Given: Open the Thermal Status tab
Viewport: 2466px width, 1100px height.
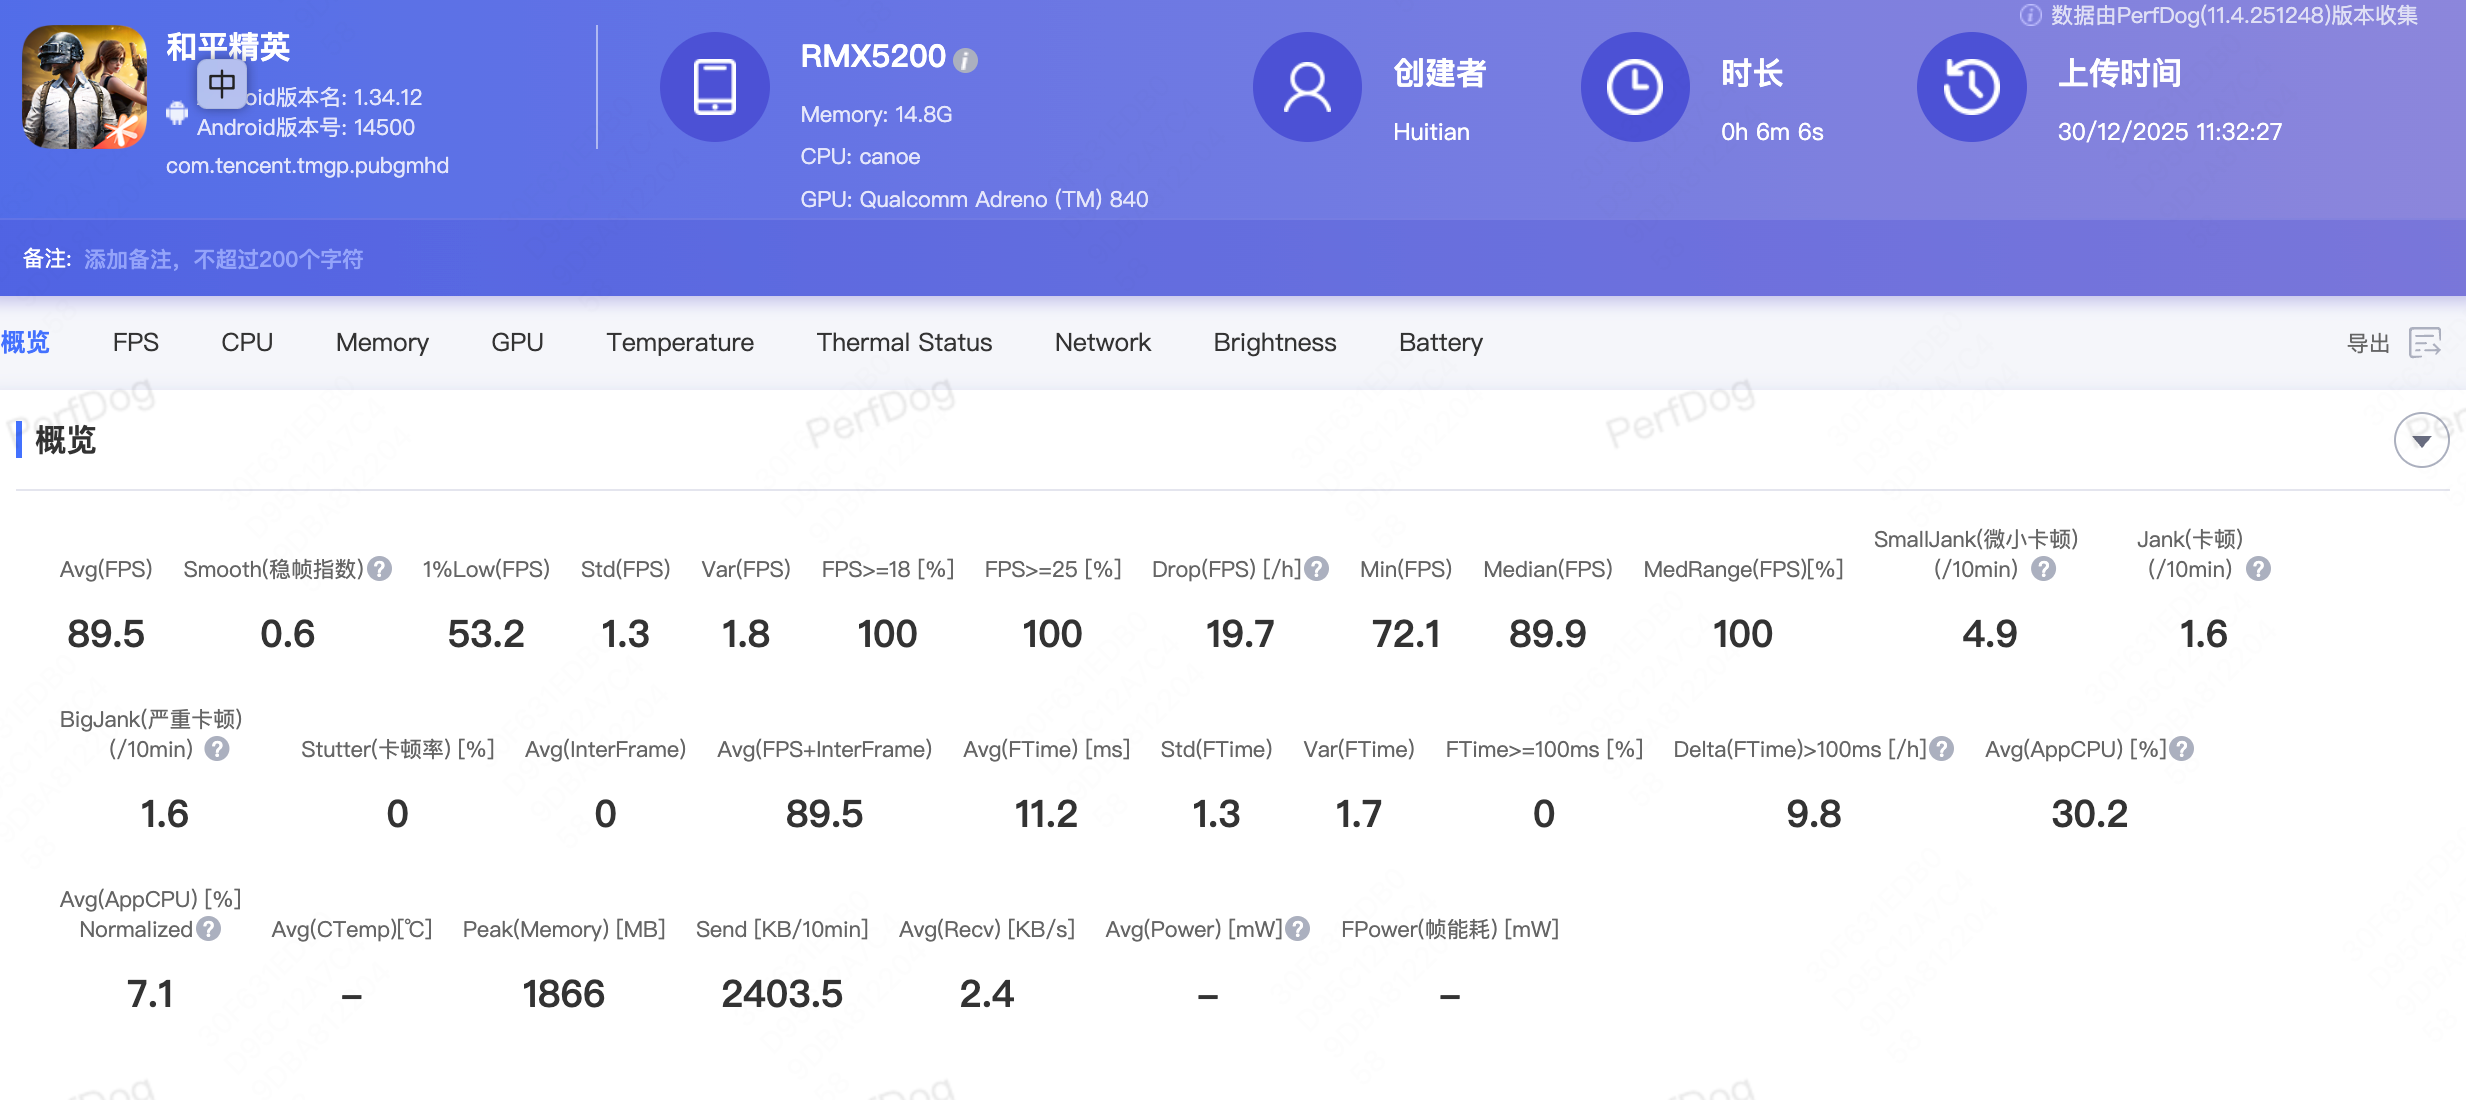Looking at the screenshot, I should tap(904, 343).
